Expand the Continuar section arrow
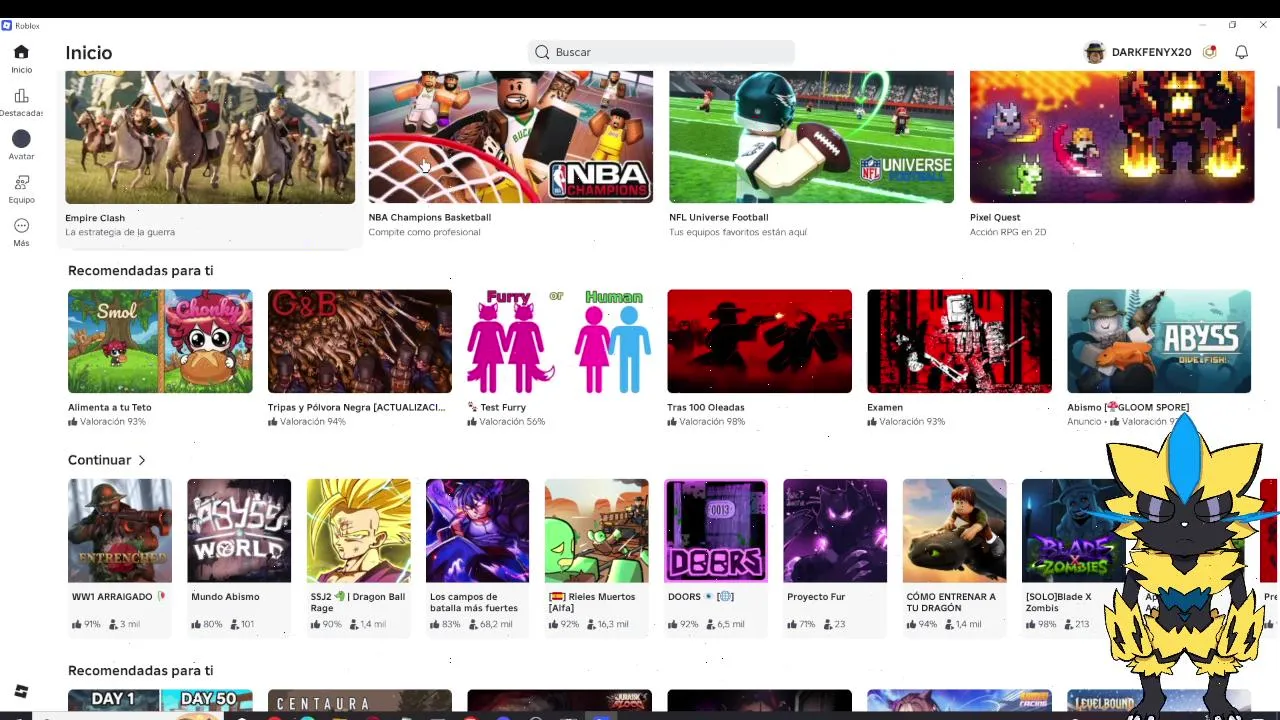Screen dimensions: 1280x720 (x=142, y=460)
